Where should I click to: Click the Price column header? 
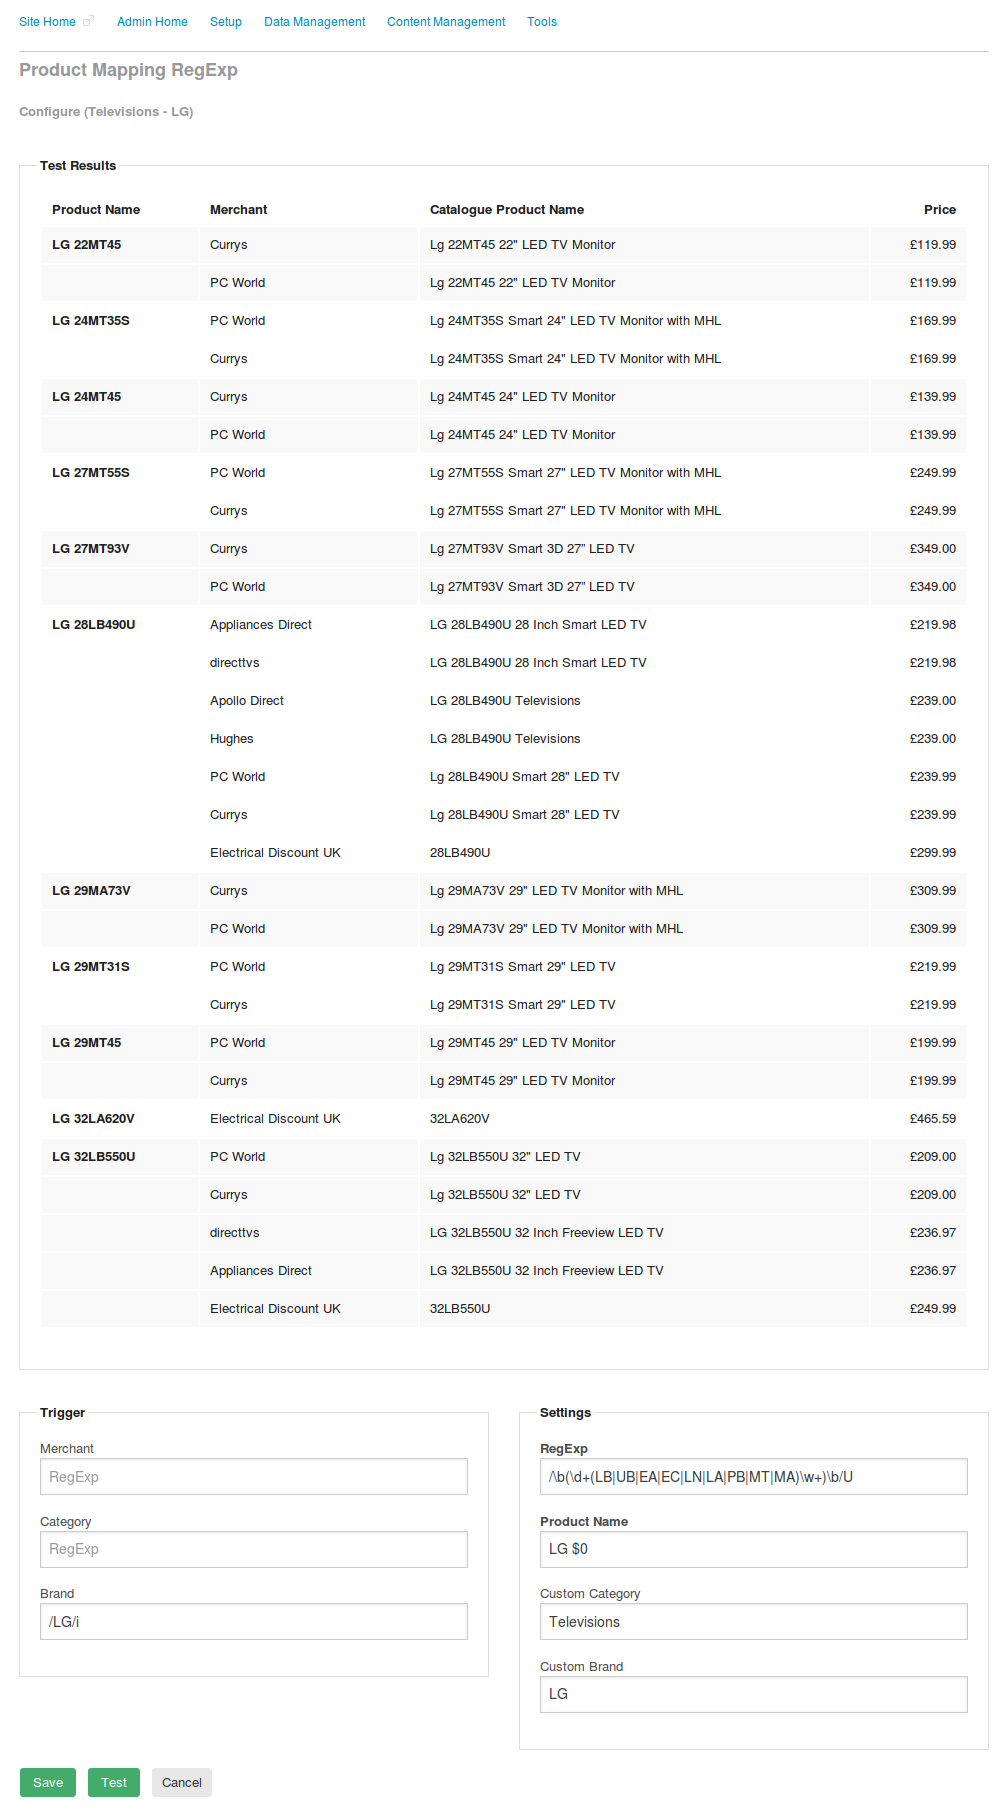tap(939, 210)
